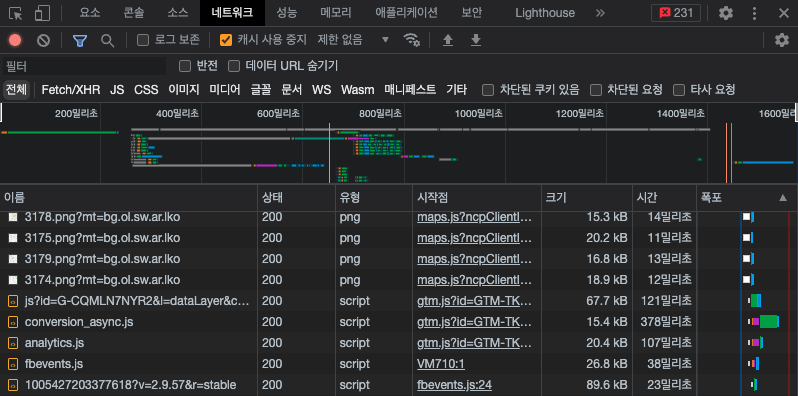Open fbevents.js:24 initiator link

pos(454,385)
